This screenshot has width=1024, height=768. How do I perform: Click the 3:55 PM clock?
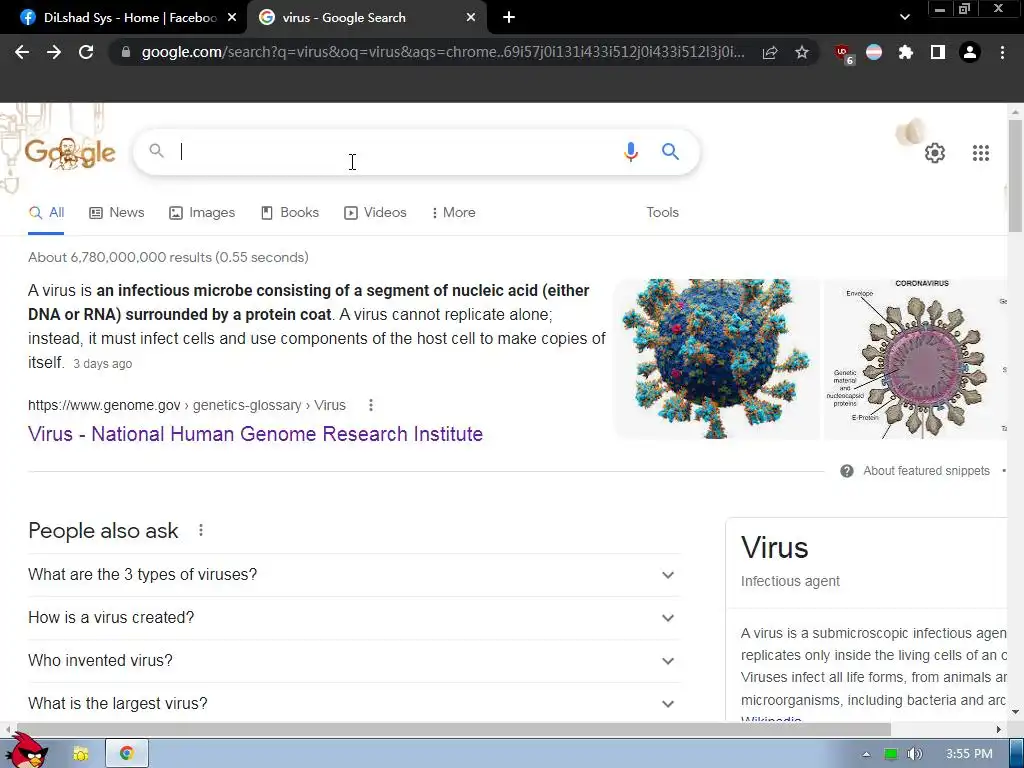(x=969, y=754)
